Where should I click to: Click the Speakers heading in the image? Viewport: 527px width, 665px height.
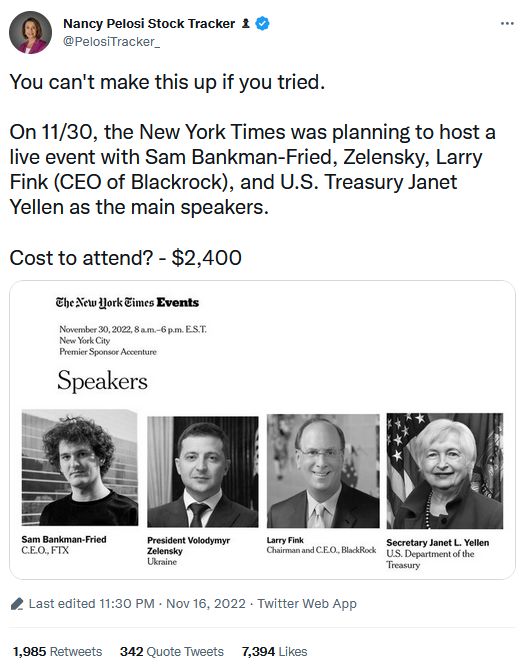(103, 380)
